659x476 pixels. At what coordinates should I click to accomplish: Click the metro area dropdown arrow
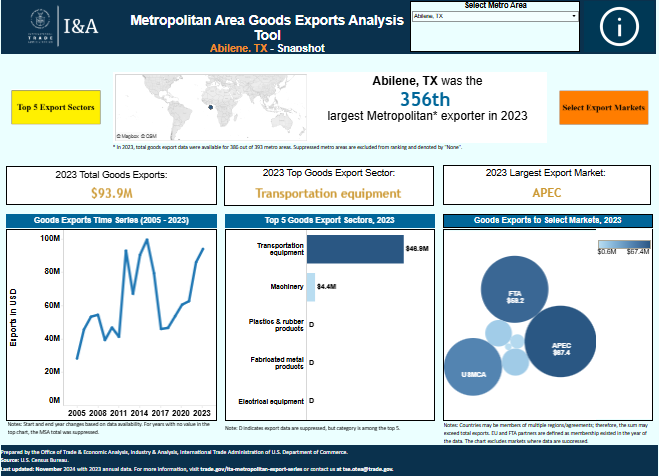tap(574, 16)
